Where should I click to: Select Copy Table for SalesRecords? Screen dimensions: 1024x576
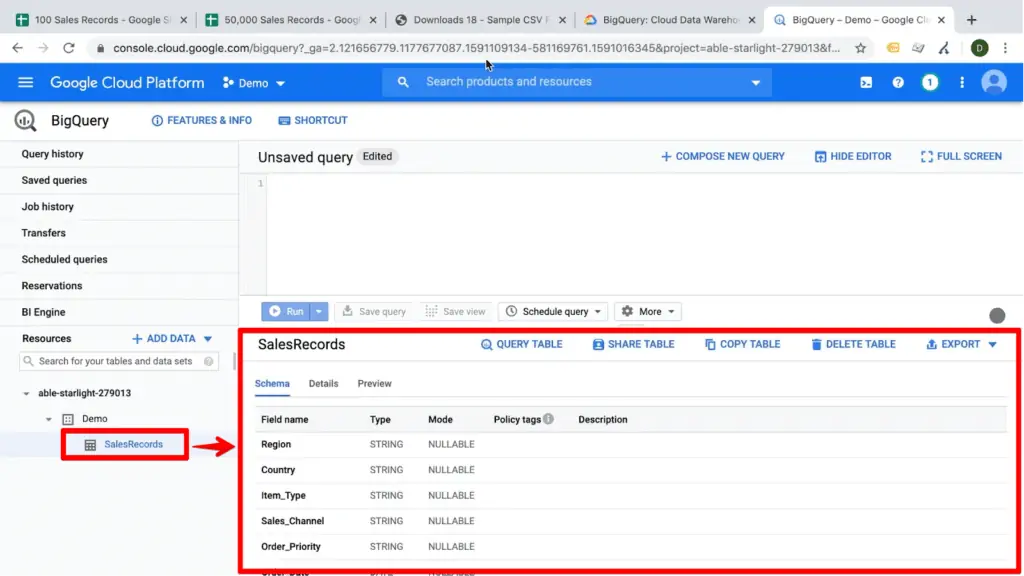point(742,344)
